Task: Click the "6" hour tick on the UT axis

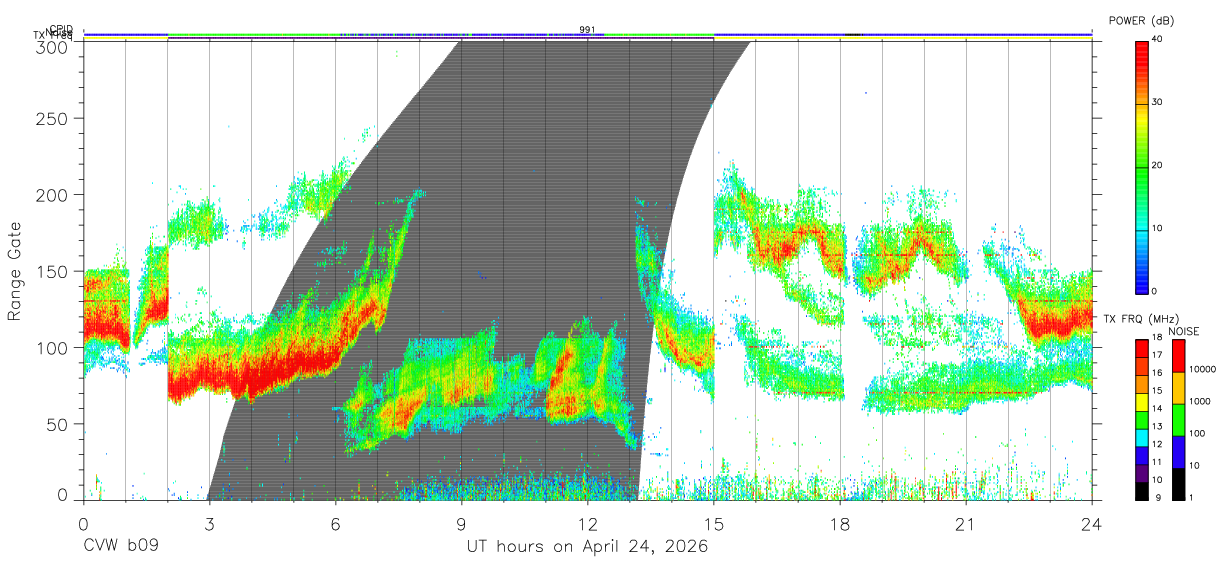Action: pyautogui.click(x=335, y=525)
